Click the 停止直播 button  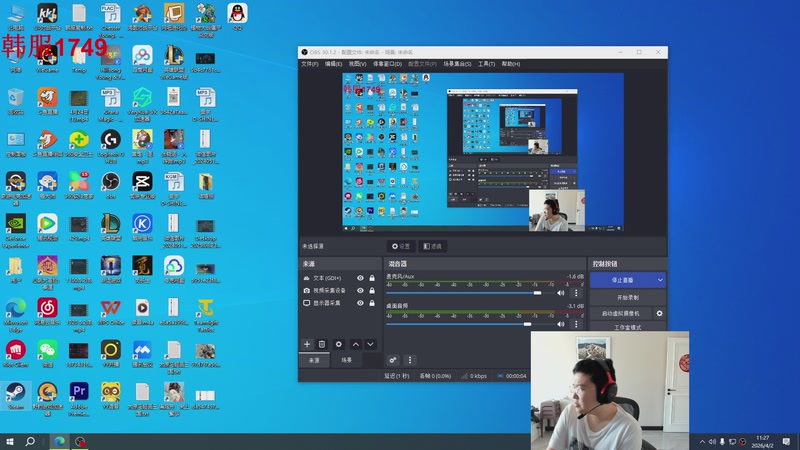click(622, 280)
